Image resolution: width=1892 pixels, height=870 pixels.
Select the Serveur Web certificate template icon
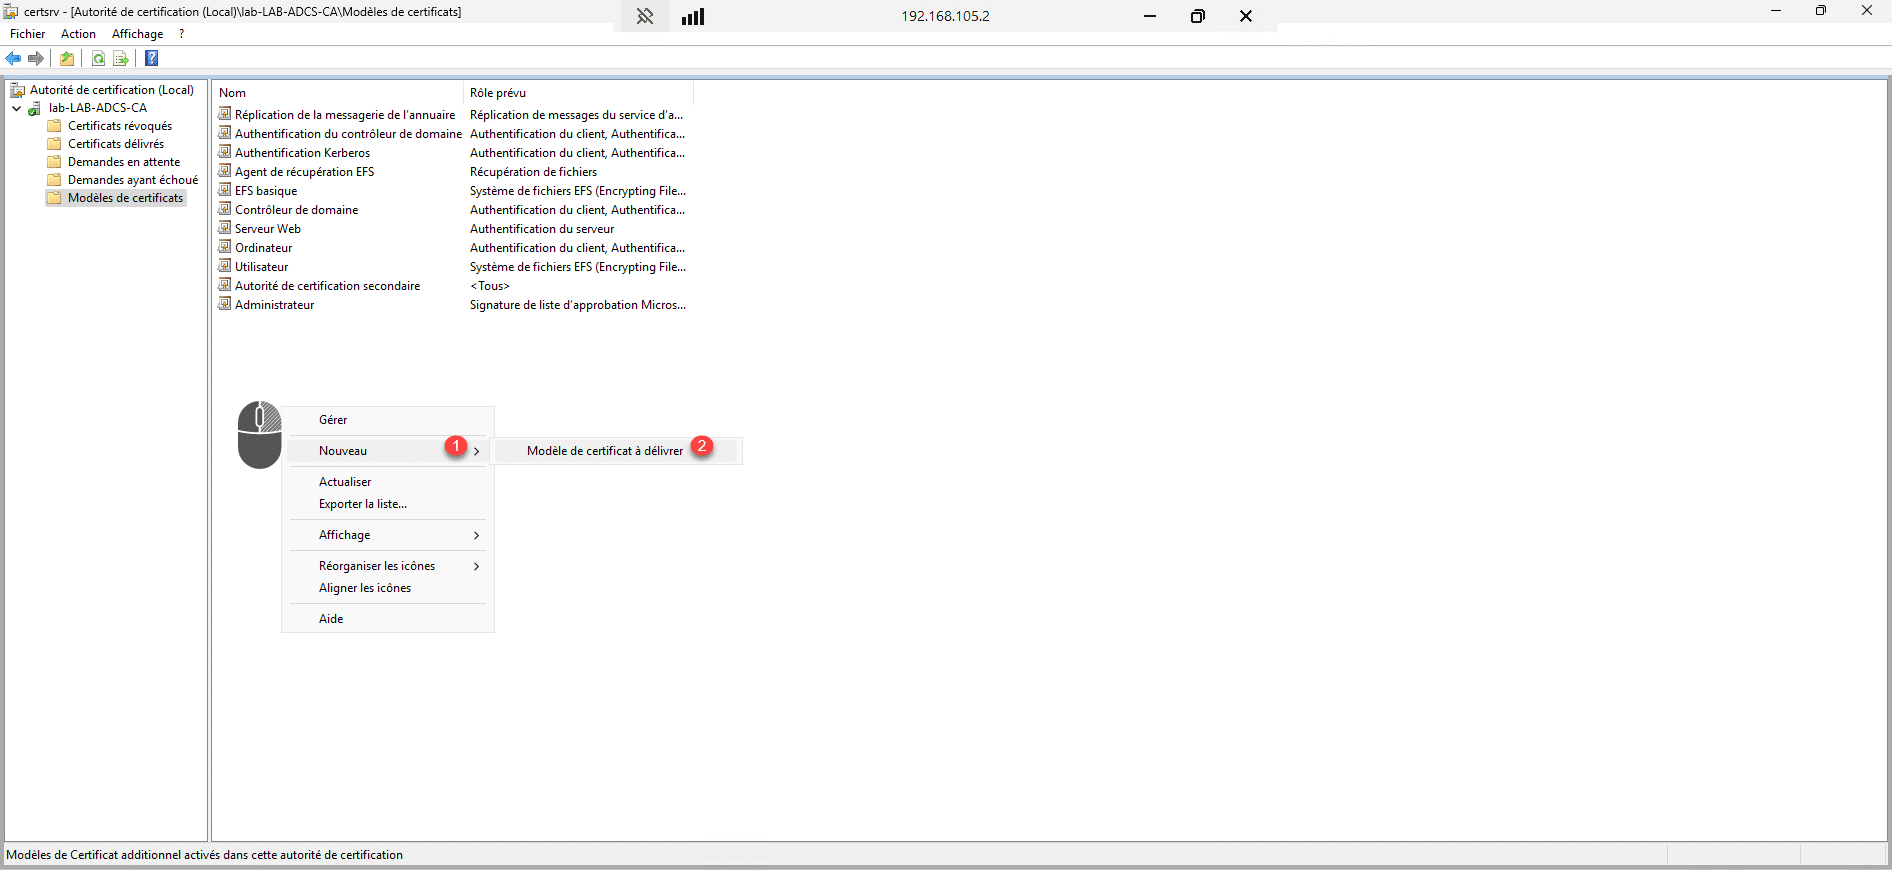225,229
